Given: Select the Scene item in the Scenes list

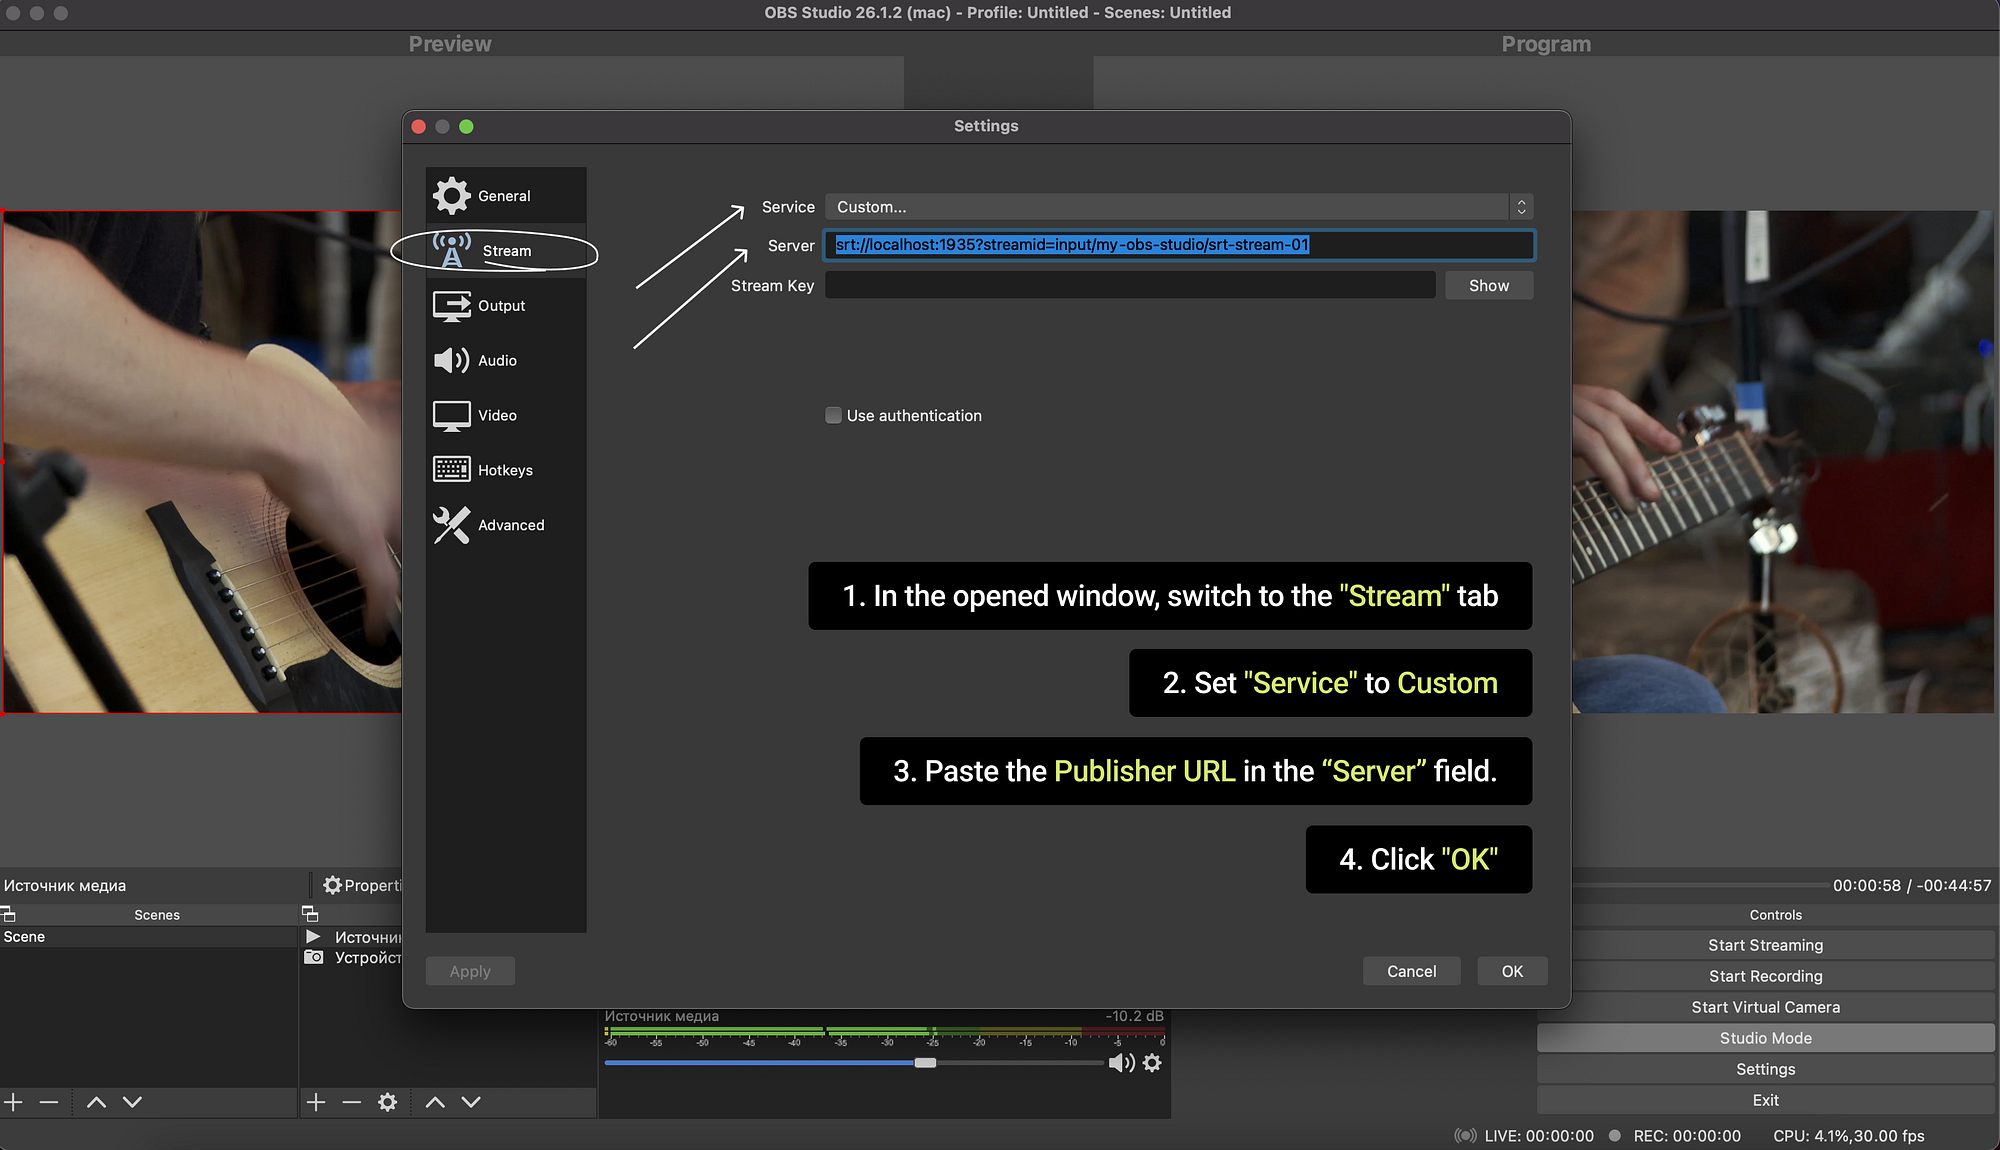Looking at the screenshot, I should coord(148,937).
